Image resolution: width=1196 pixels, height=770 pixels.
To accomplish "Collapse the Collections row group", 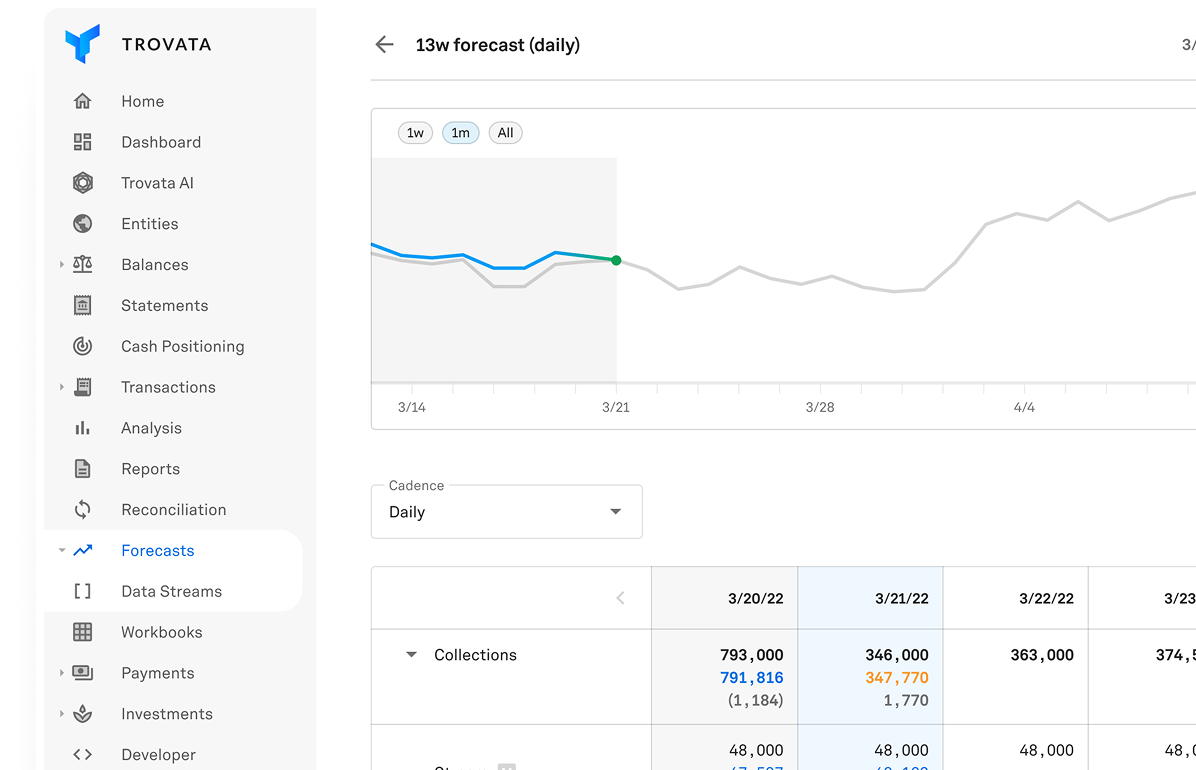I will coord(411,655).
